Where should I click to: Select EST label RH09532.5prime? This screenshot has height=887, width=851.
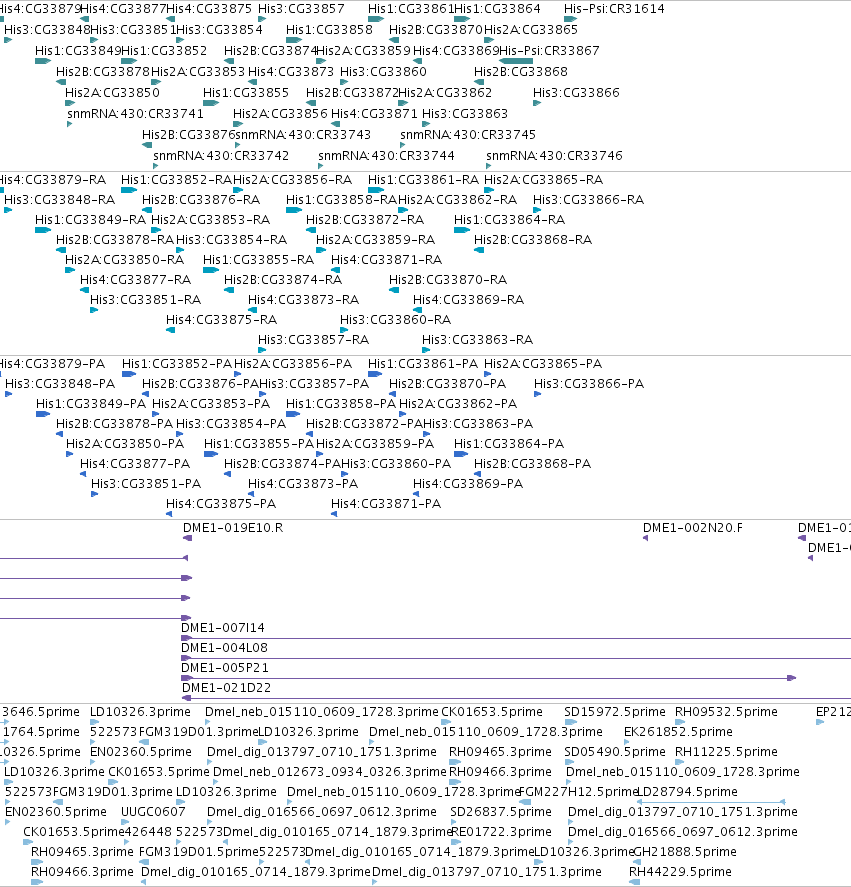coord(727,712)
